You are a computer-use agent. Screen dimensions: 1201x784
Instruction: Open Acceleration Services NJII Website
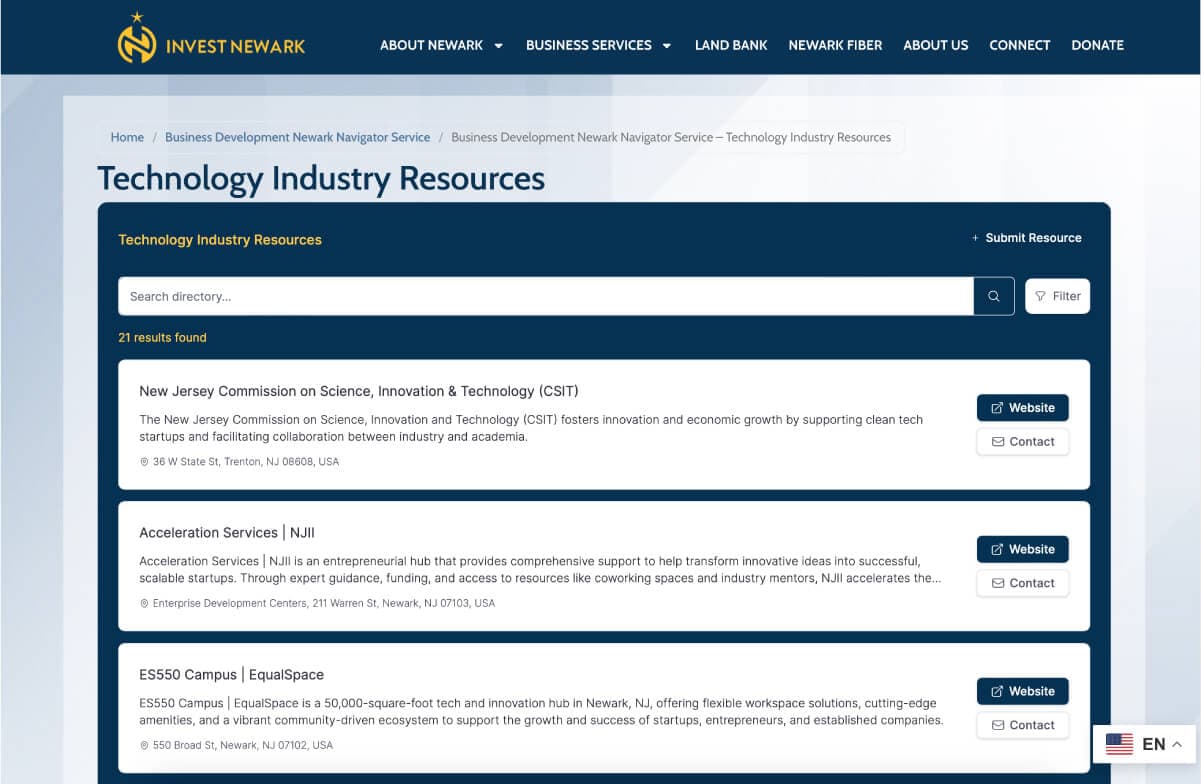click(x=1022, y=549)
